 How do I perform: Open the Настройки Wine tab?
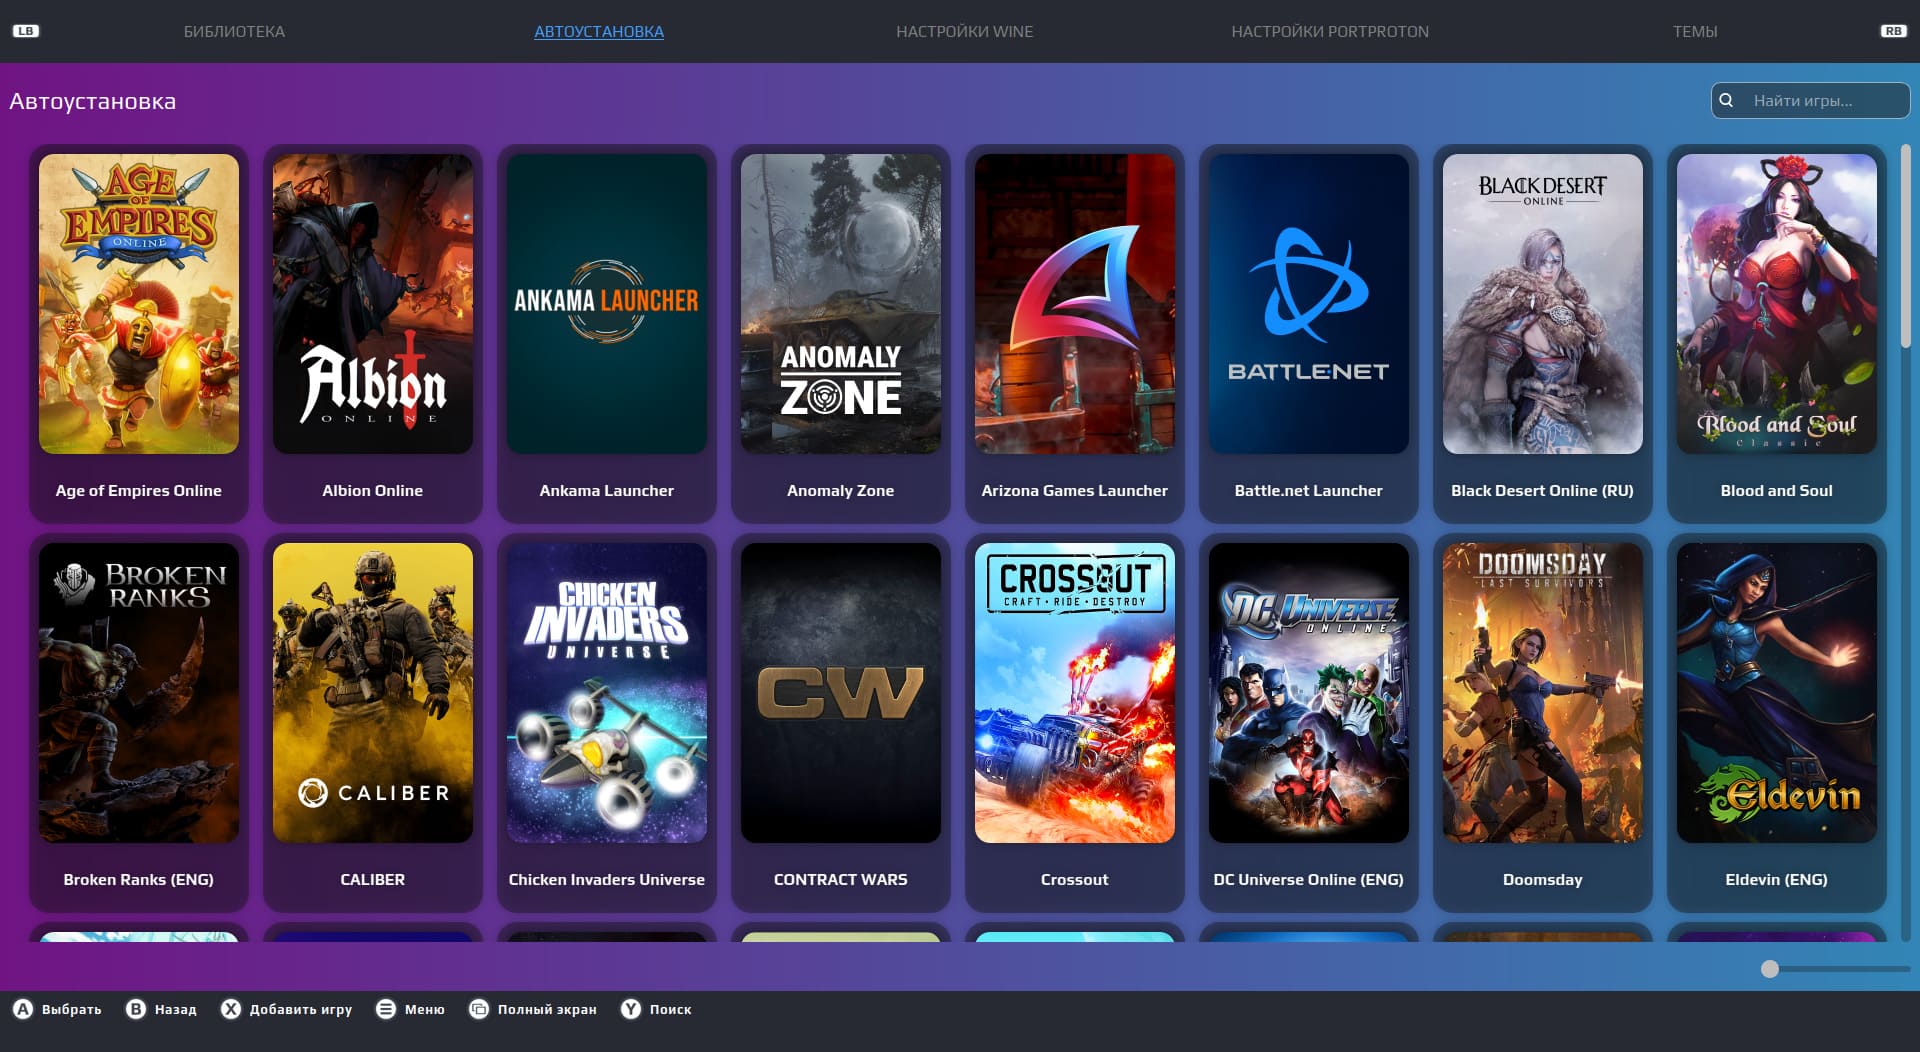point(964,31)
